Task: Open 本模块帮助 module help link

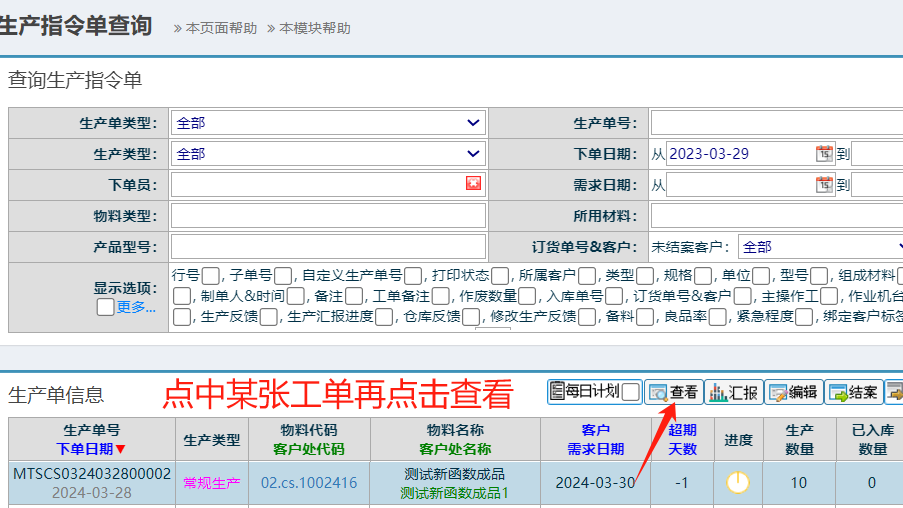Action: click(x=314, y=28)
